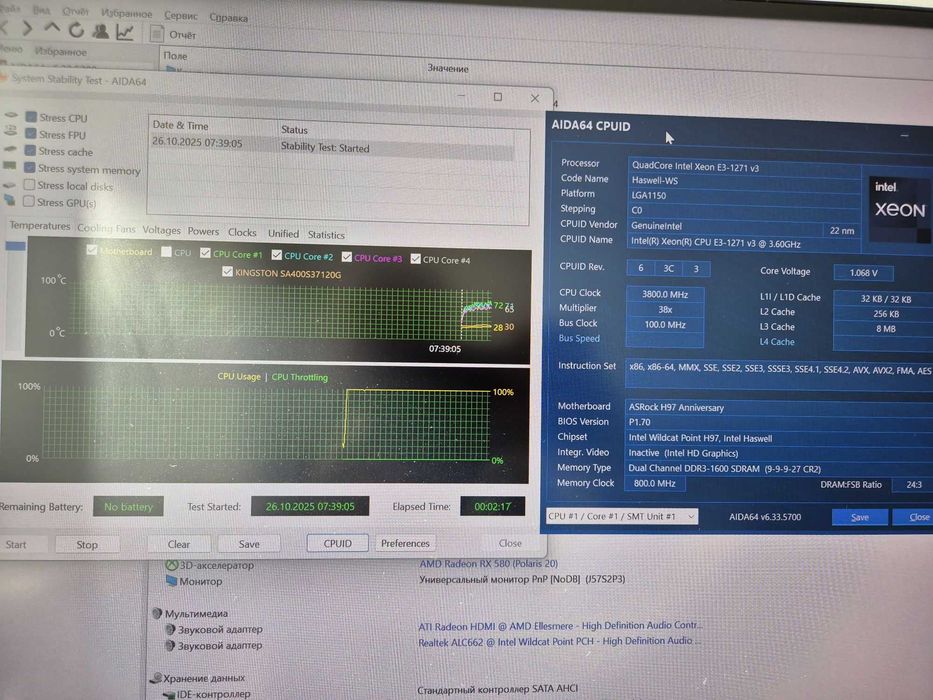Screen dimensions: 933x700
Task: Click the Up arrow toolbar icon
Action: [x=52, y=27]
